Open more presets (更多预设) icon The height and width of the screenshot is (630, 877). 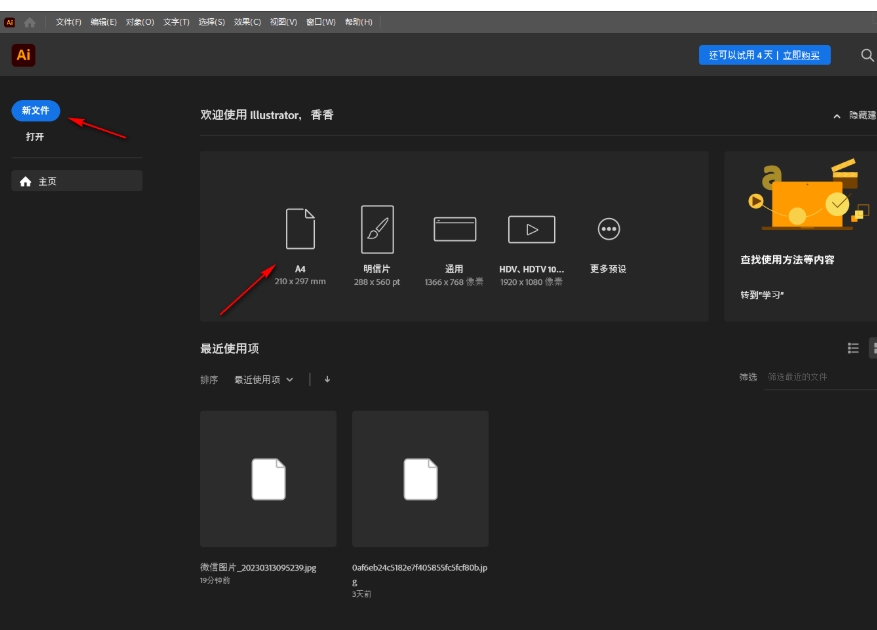609,229
